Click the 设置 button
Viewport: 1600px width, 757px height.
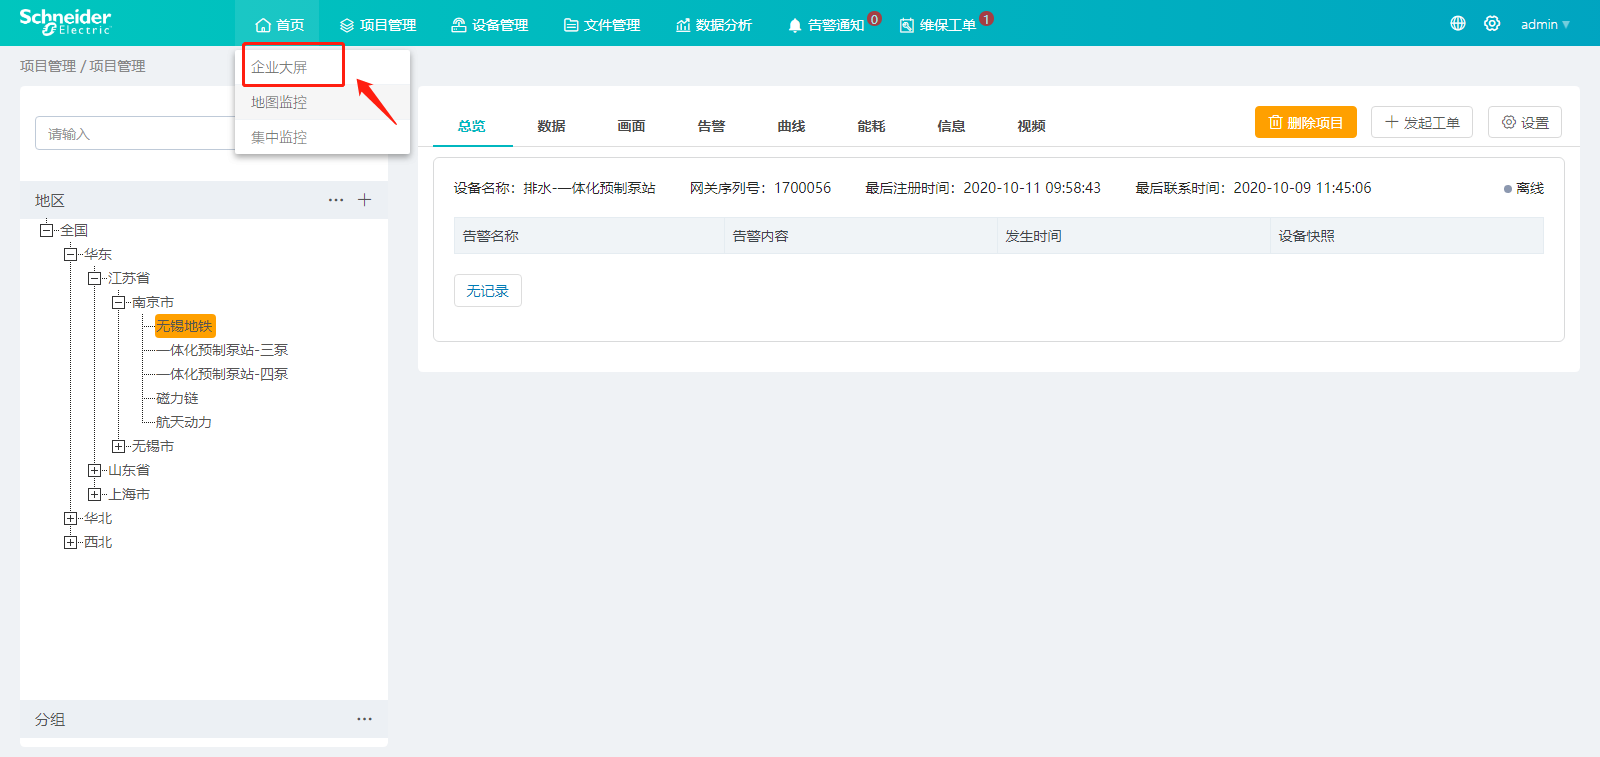pyautogui.click(x=1525, y=122)
